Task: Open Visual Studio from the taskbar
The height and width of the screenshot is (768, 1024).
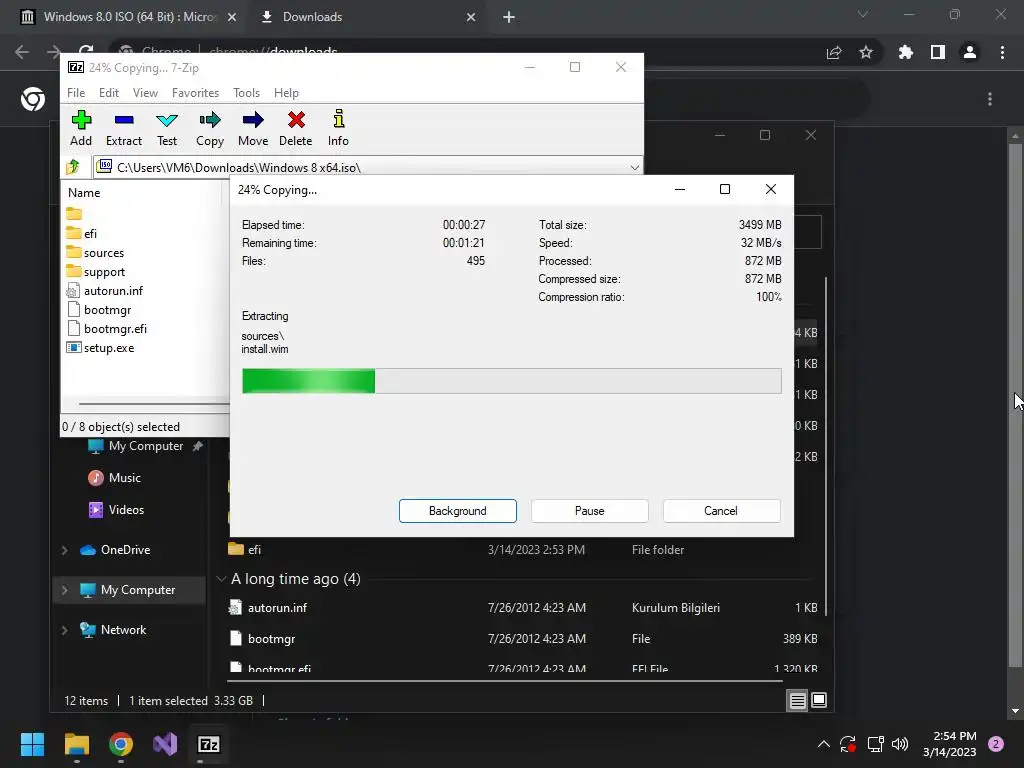Action: pos(165,744)
